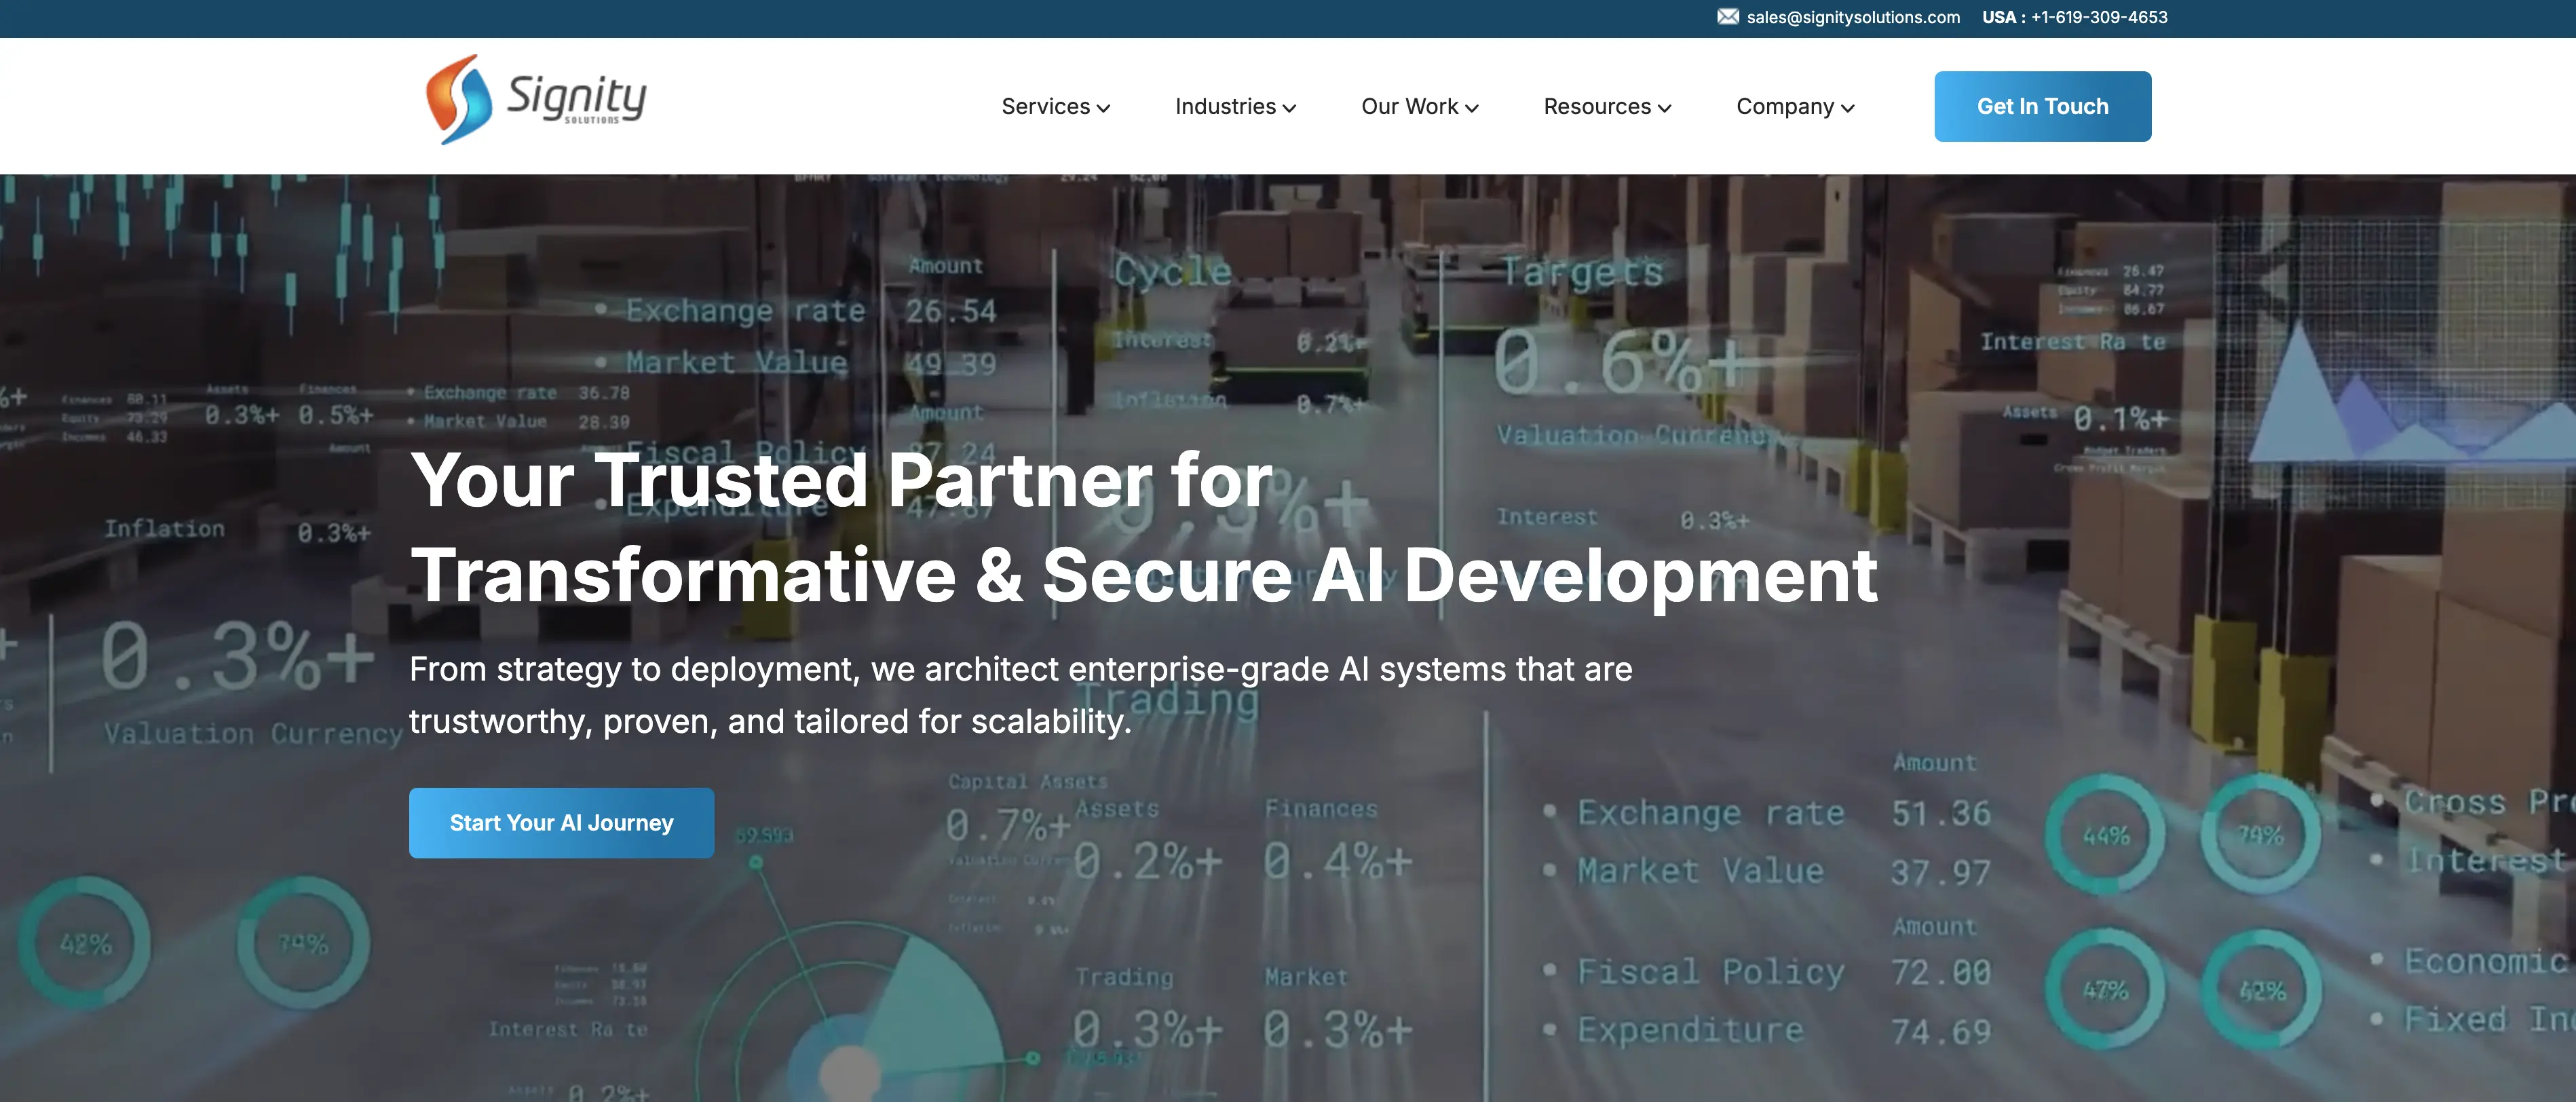Image resolution: width=2576 pixels, height=1102 pixels.
Task: Click the Get In Touch button
Action: pyautogui.click(x=2042, y=106)
